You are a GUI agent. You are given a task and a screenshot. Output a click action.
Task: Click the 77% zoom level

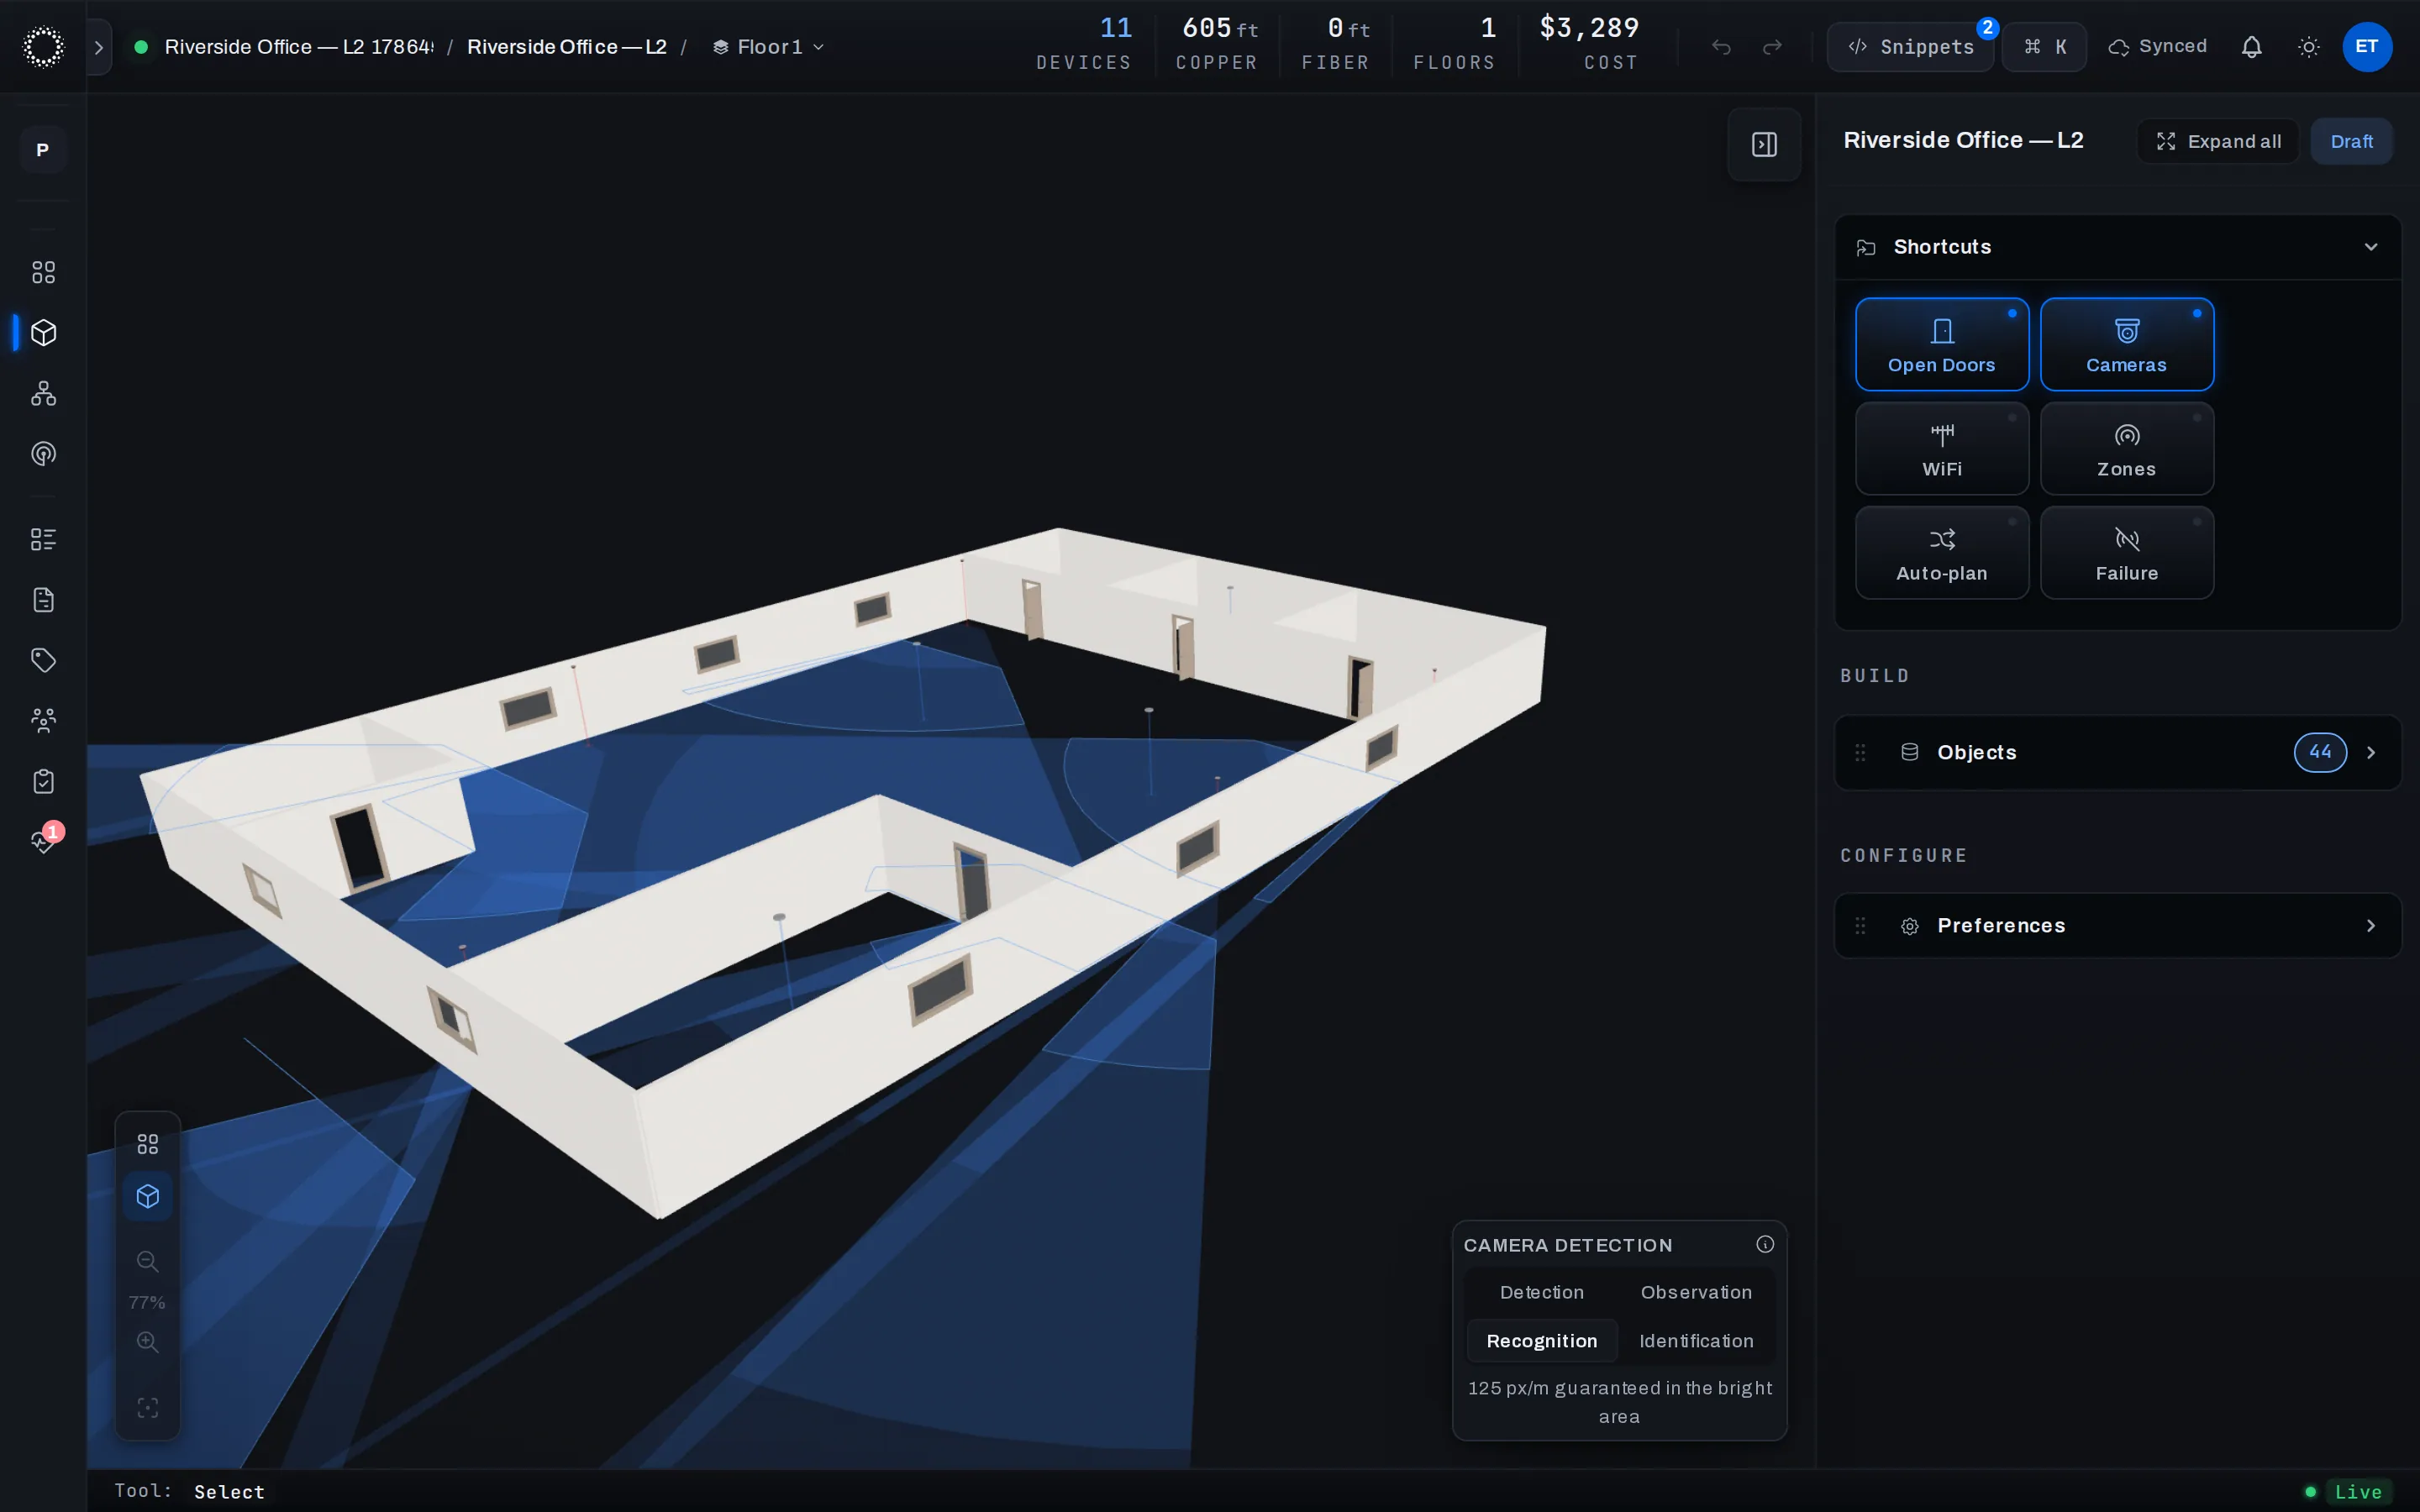click(147, 1302)
